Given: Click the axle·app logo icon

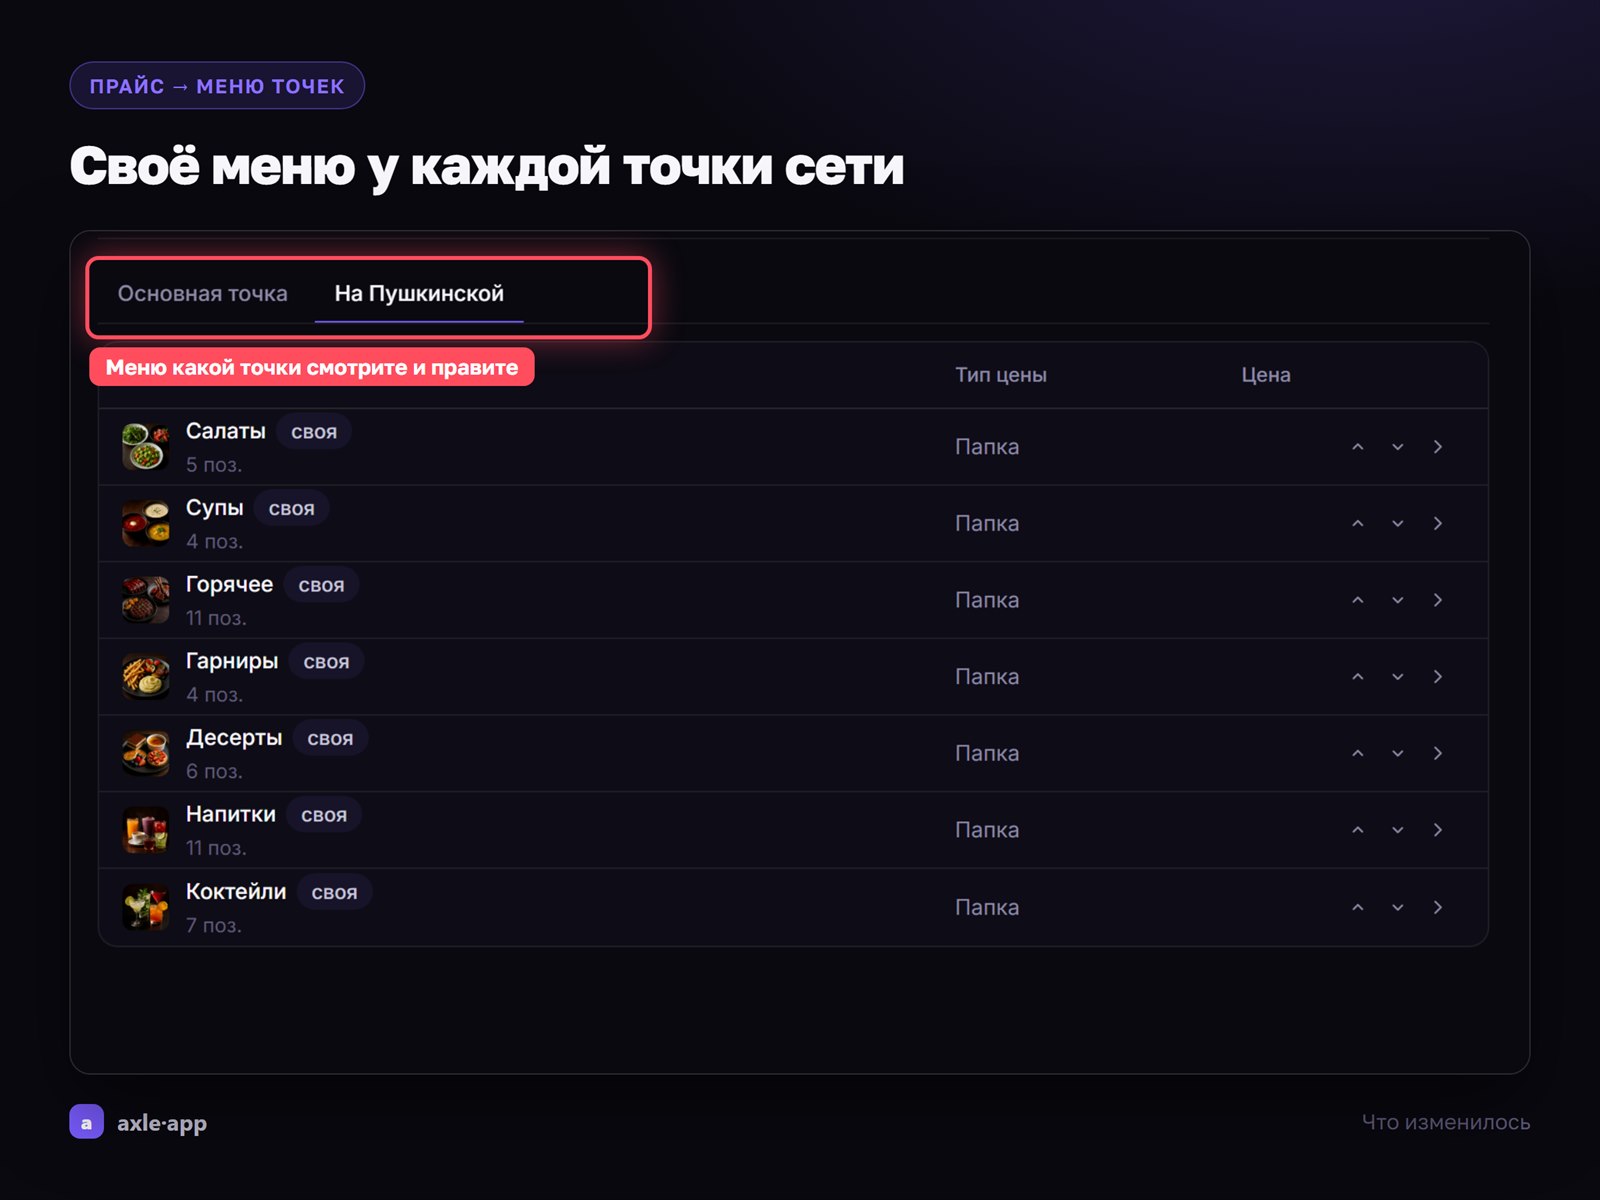Looking at the screenshot, I should (86, 1122).
